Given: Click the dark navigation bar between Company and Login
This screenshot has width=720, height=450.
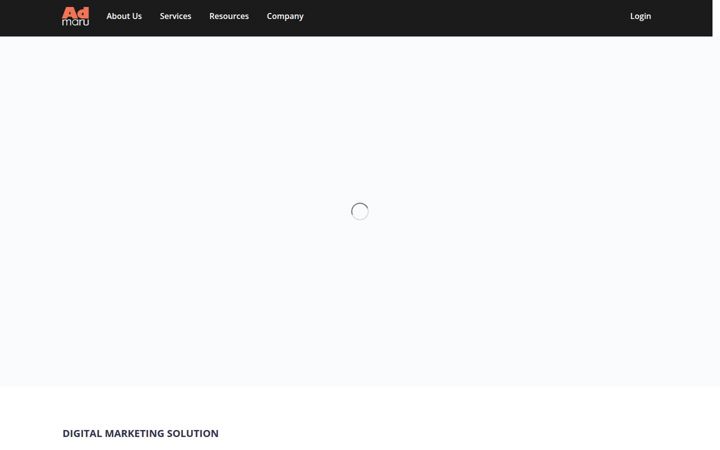Looking at the screenshot, I should point(466,17).
